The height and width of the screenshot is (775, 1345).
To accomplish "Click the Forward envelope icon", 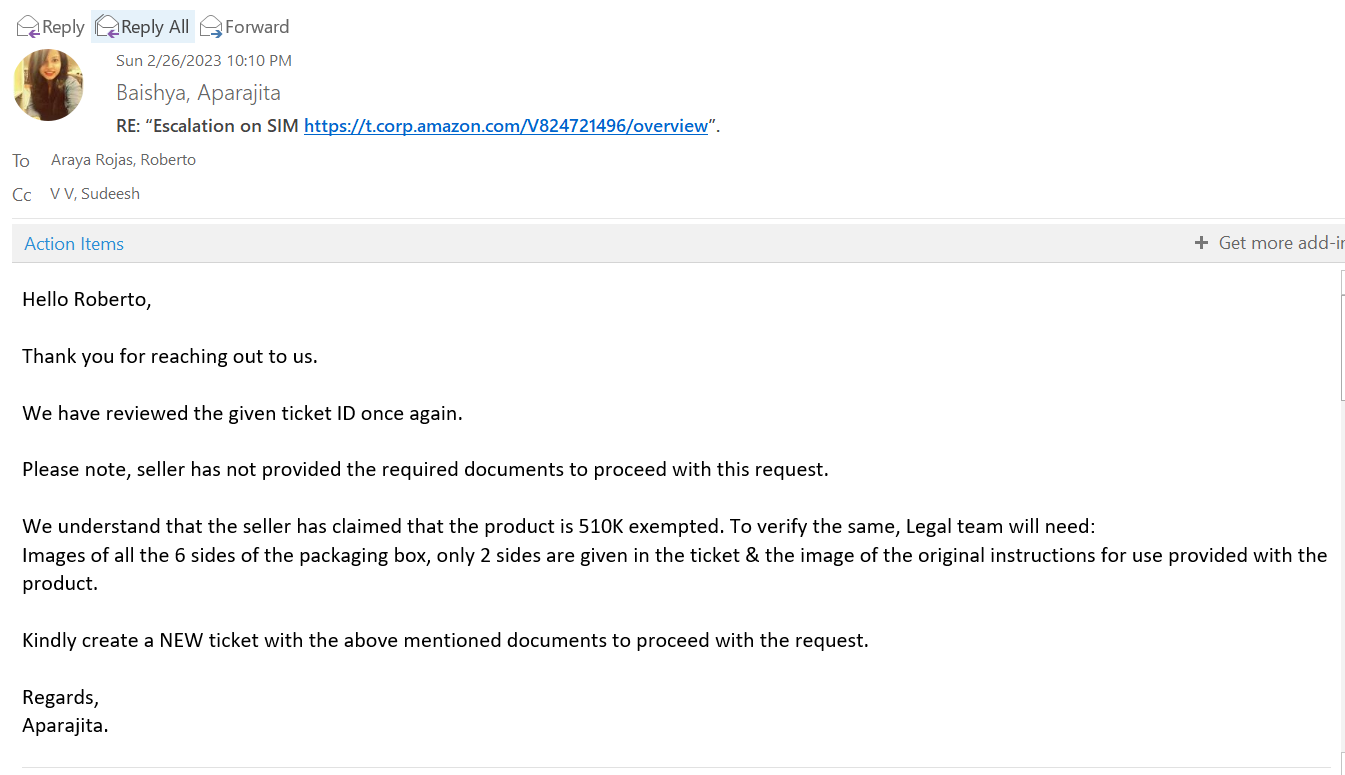I will tap(210, 26).
